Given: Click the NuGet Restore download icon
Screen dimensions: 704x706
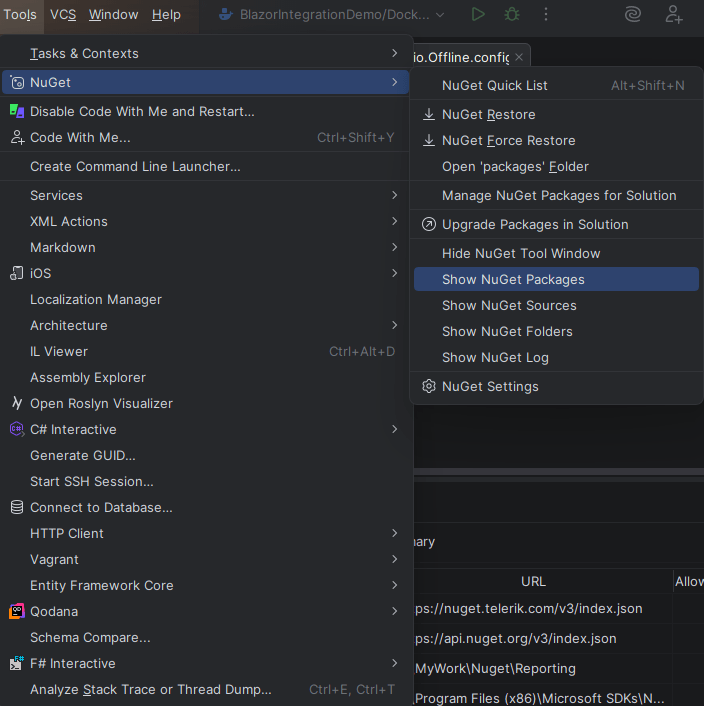Looking at the screenshot, I should [x=429, y=114].
